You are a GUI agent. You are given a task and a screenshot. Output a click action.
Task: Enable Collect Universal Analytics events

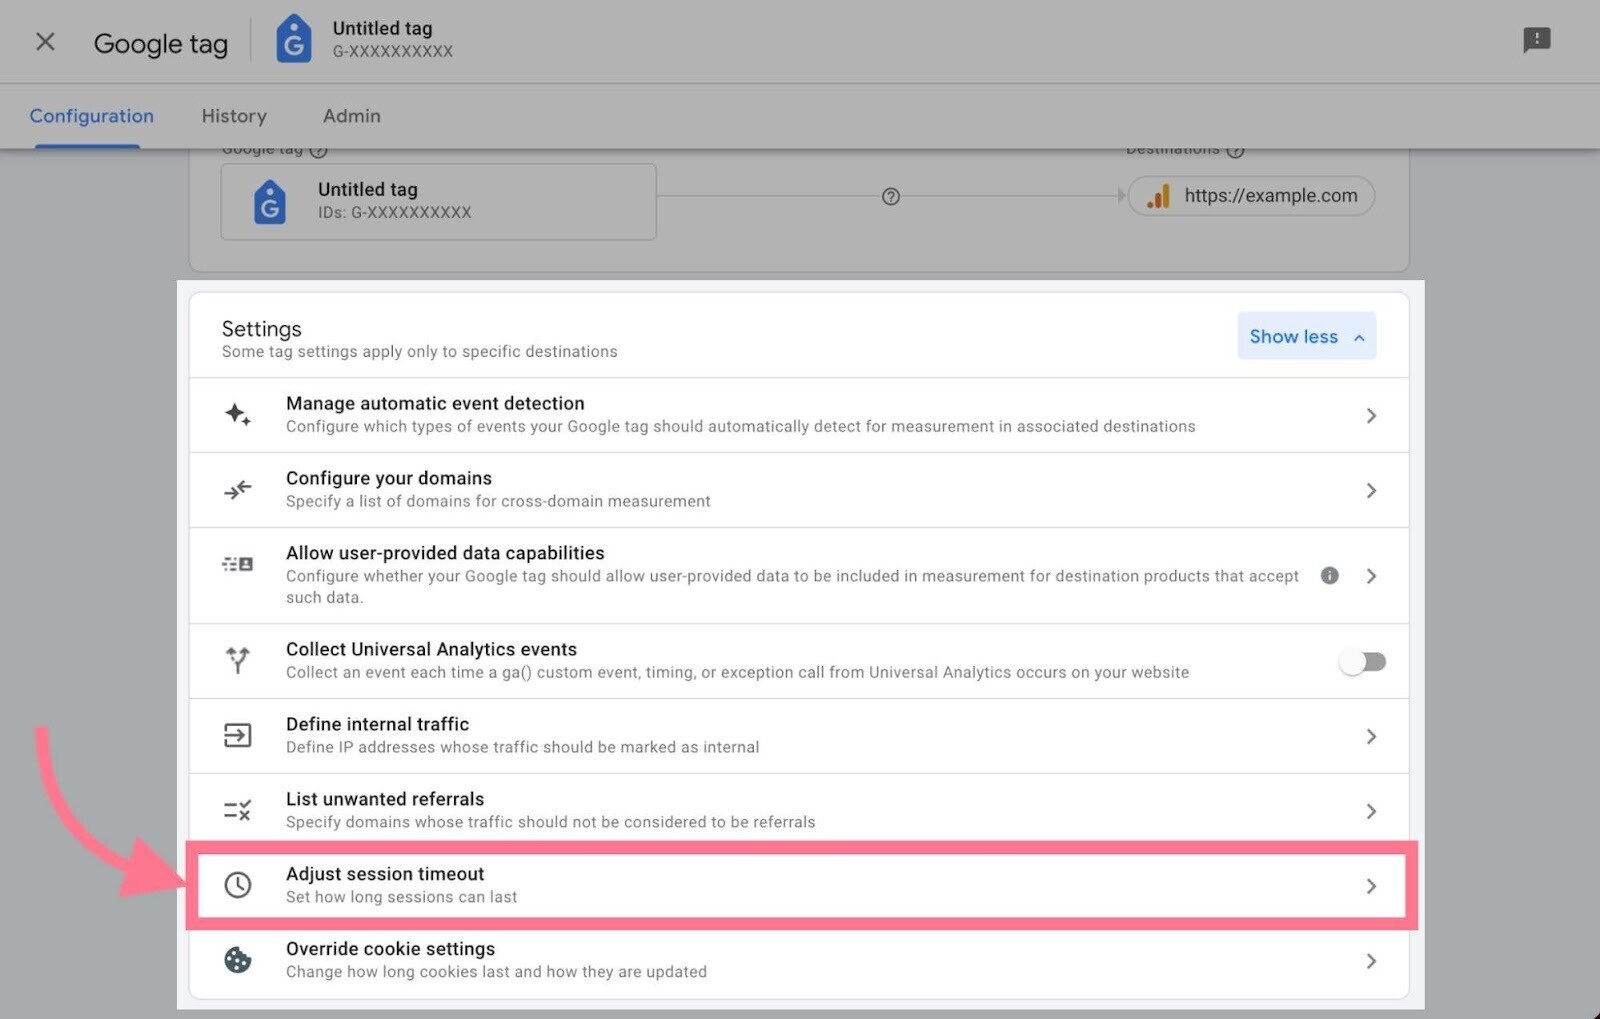pyautogui.click(x=1362, y=661)
